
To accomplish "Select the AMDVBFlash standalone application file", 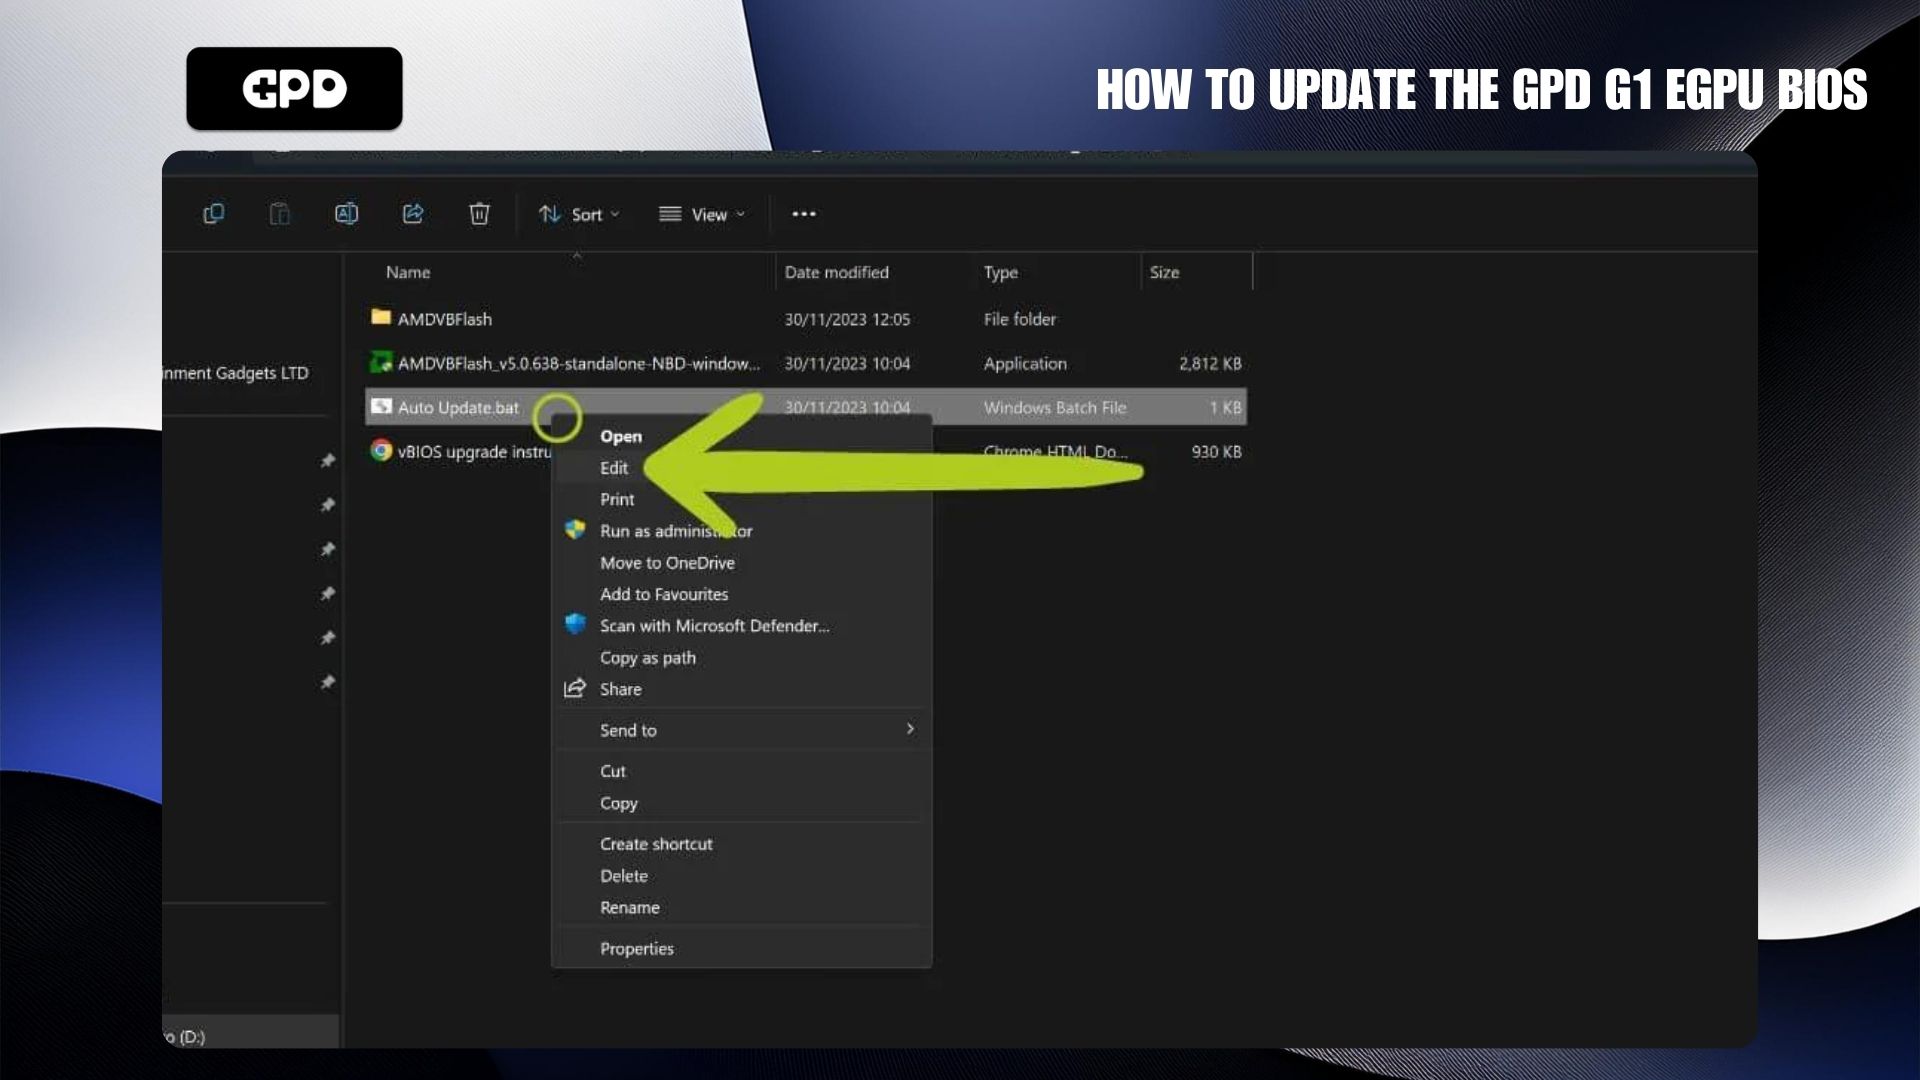I will point(578,363).
